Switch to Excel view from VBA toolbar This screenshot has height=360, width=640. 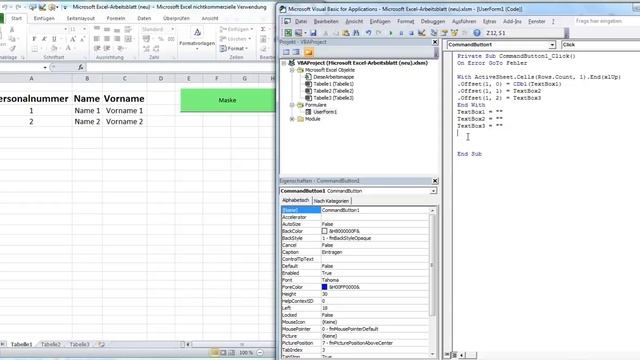288,33
